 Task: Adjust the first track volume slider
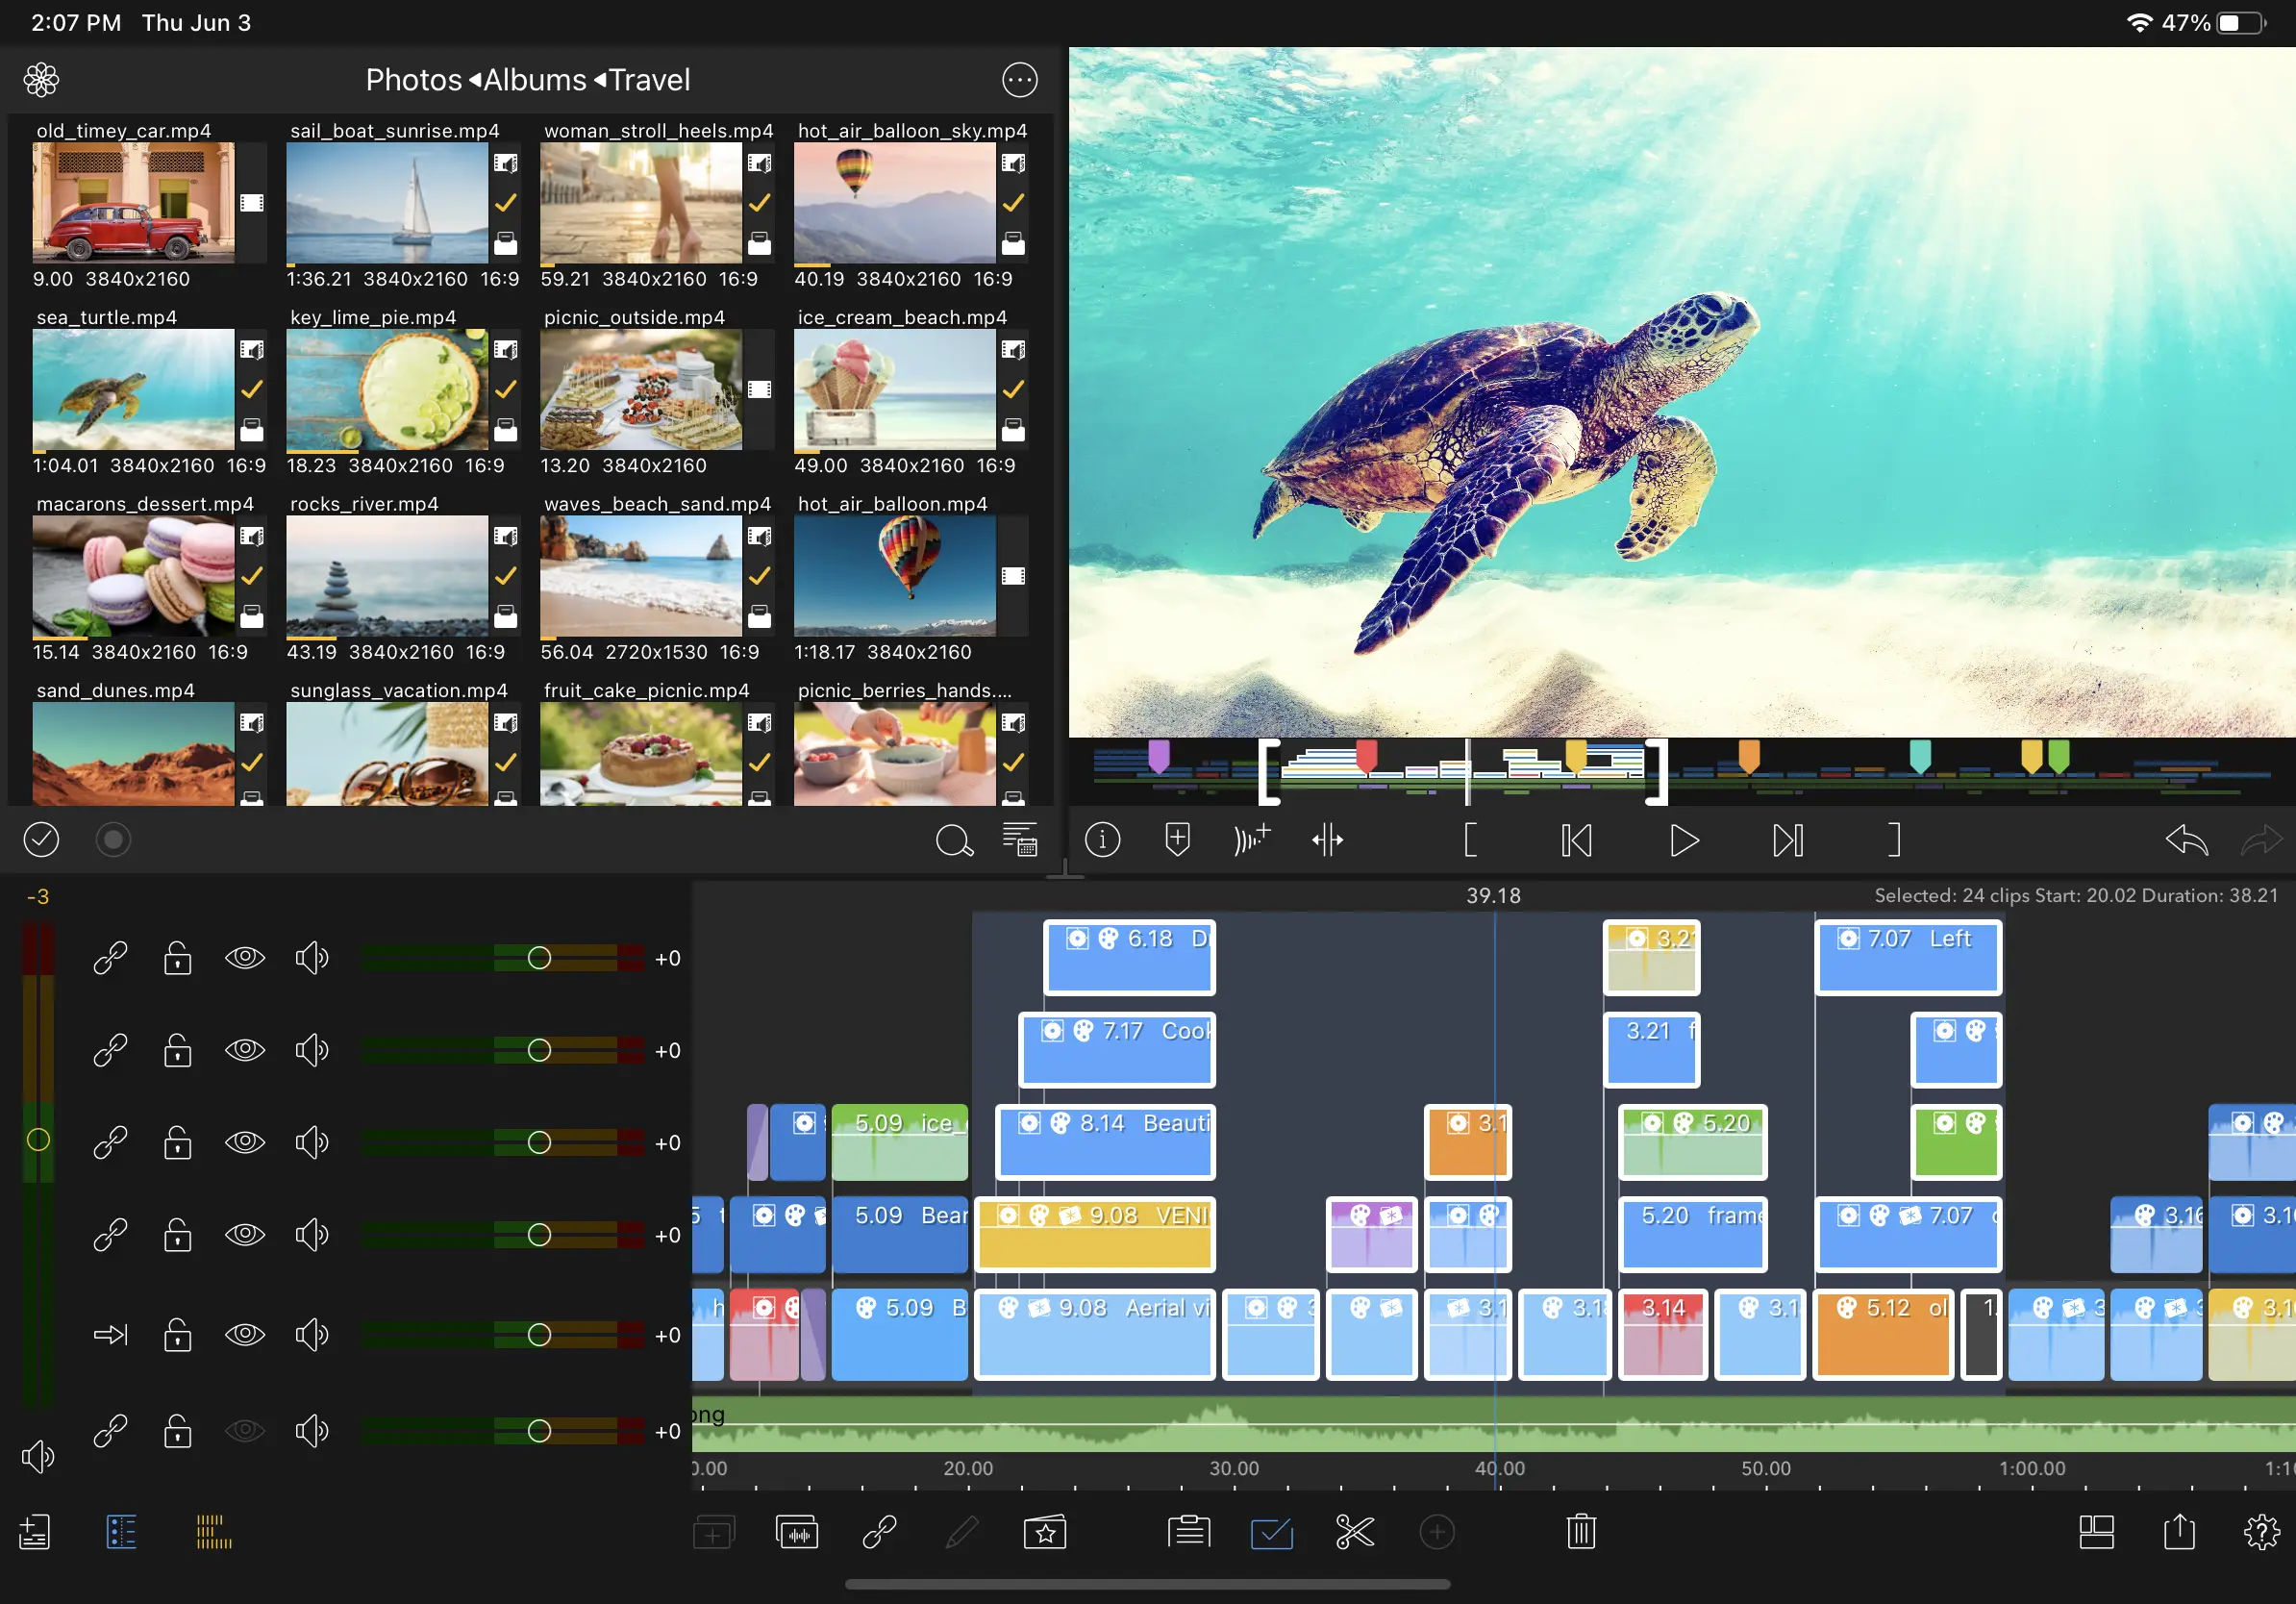538,958
